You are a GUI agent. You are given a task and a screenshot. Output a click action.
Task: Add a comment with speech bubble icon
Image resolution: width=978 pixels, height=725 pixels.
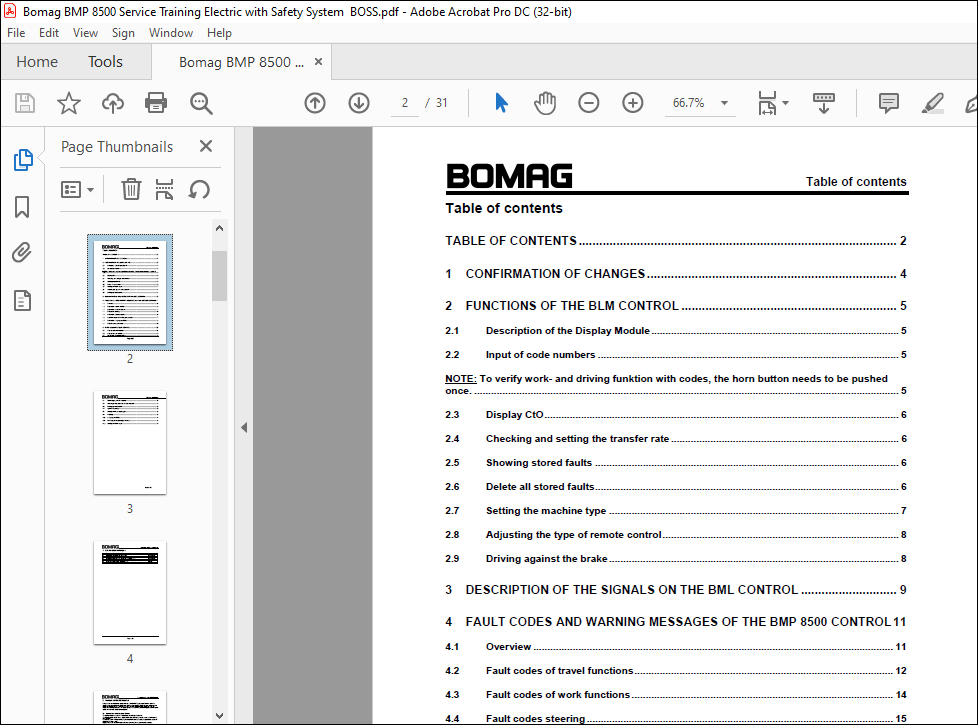[x=888, y=103]
